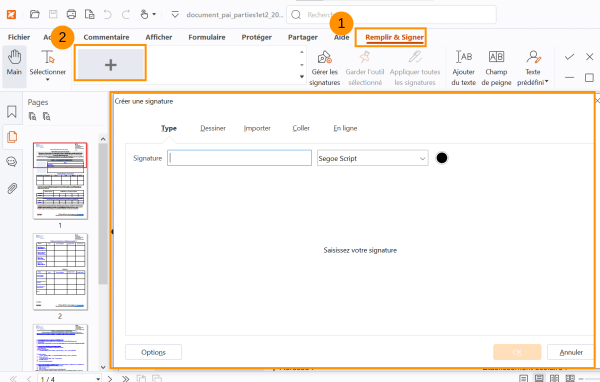Select Champ de peigne tool

[496, 68]
